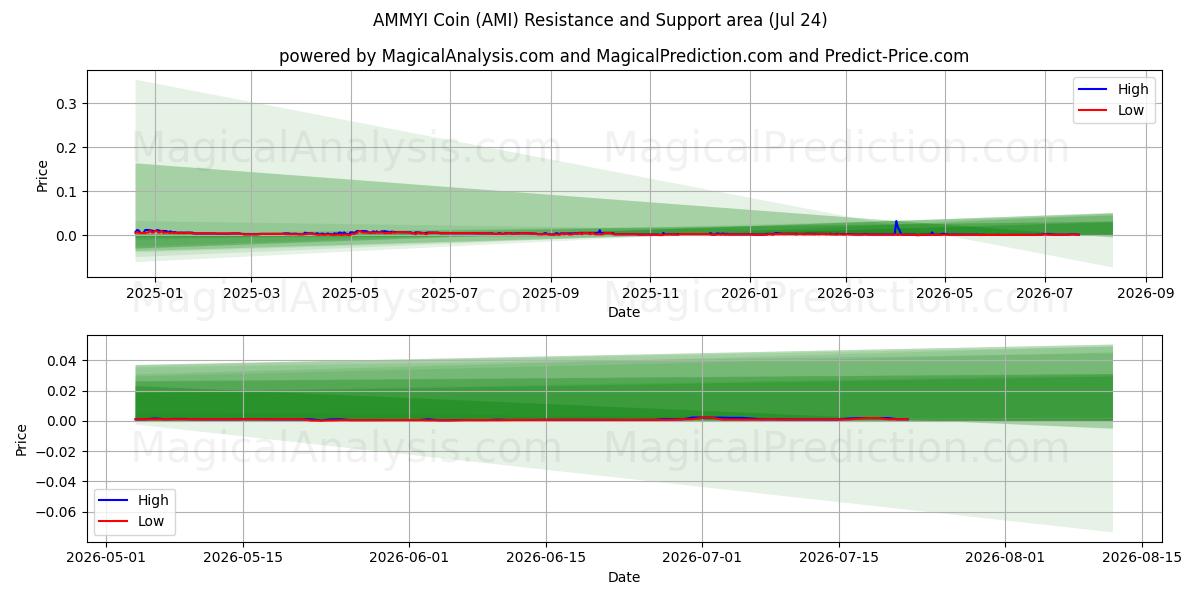Click the '0.02' value on the bottom y-axis
This screenshot has width=1200, height=600.
point(64,391)
